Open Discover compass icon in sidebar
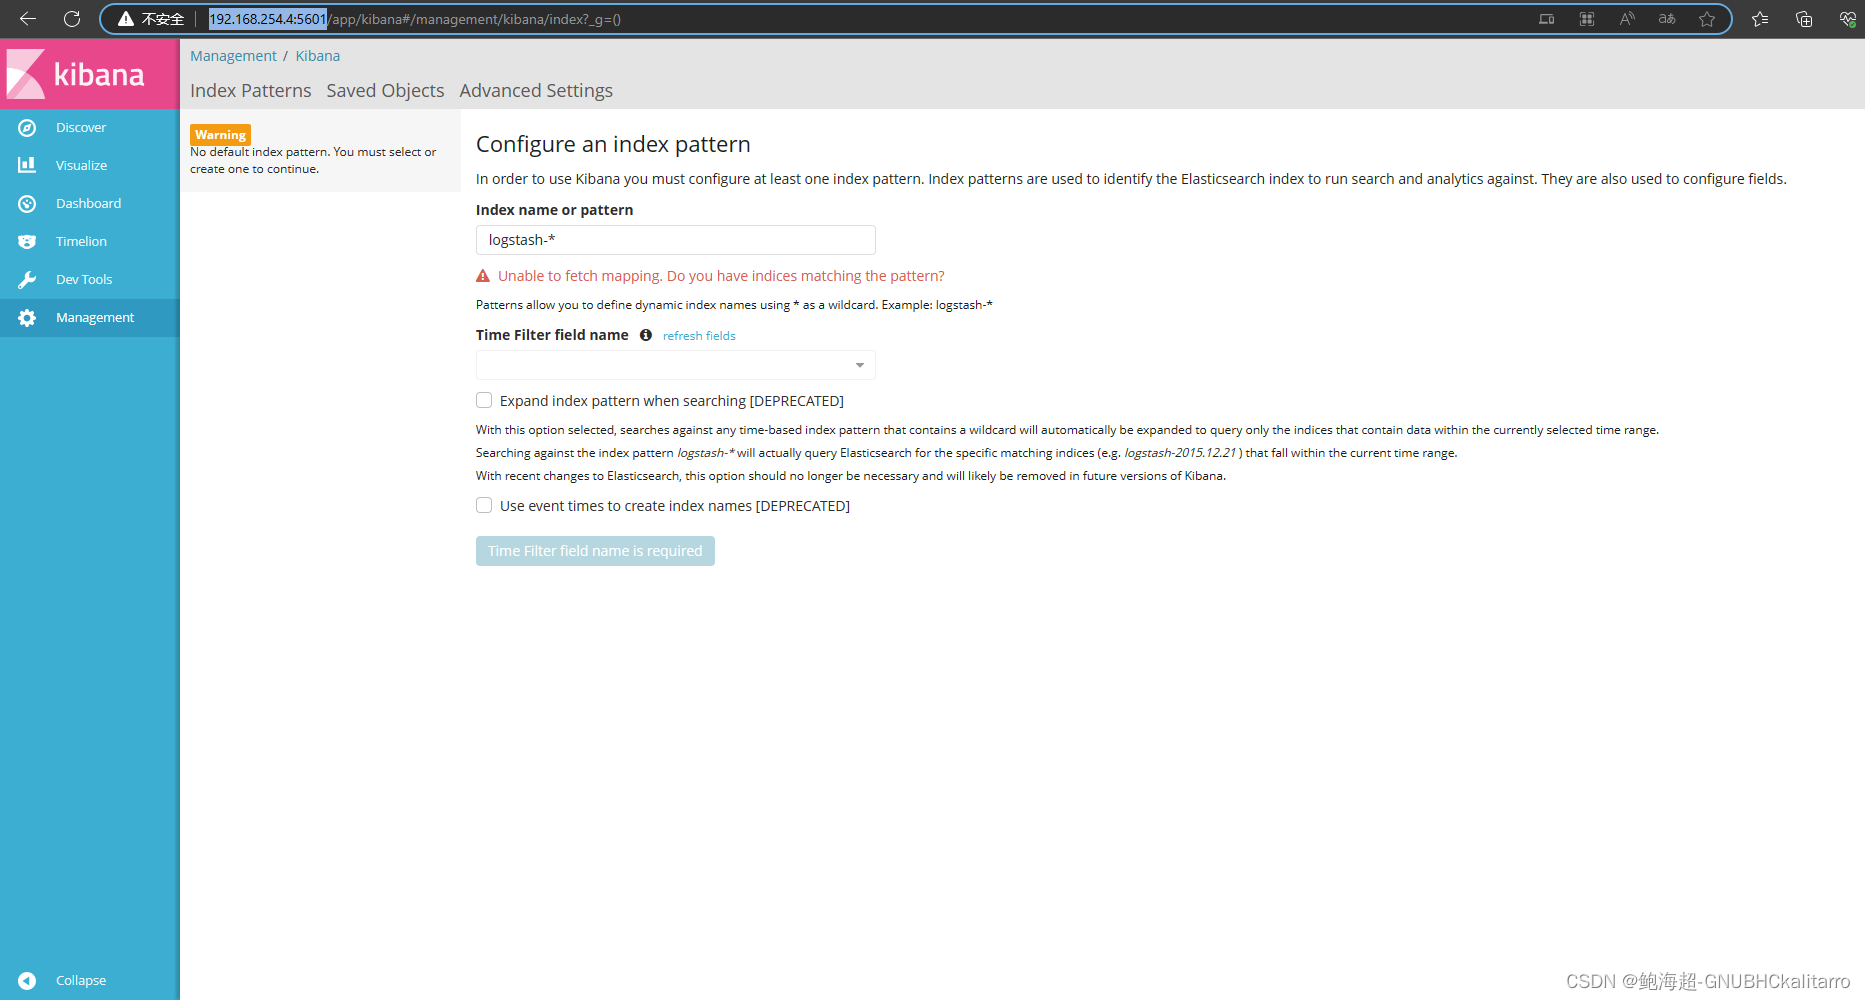The width and height of the screenshot is (1865, 1000). 27,128
